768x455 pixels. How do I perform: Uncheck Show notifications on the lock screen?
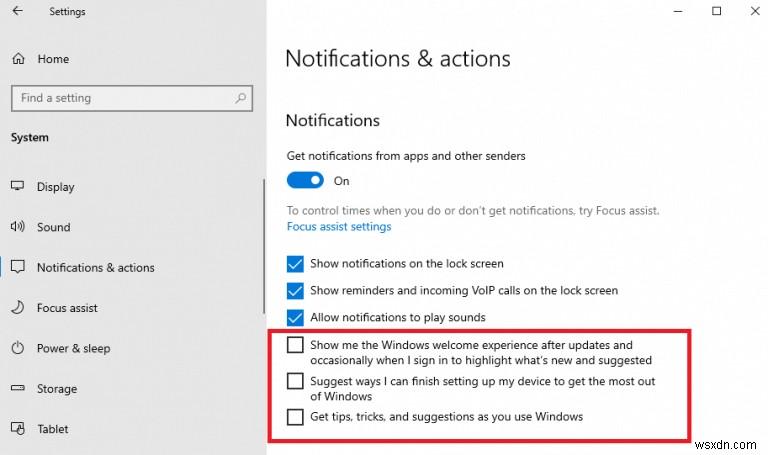pos(295,263)
